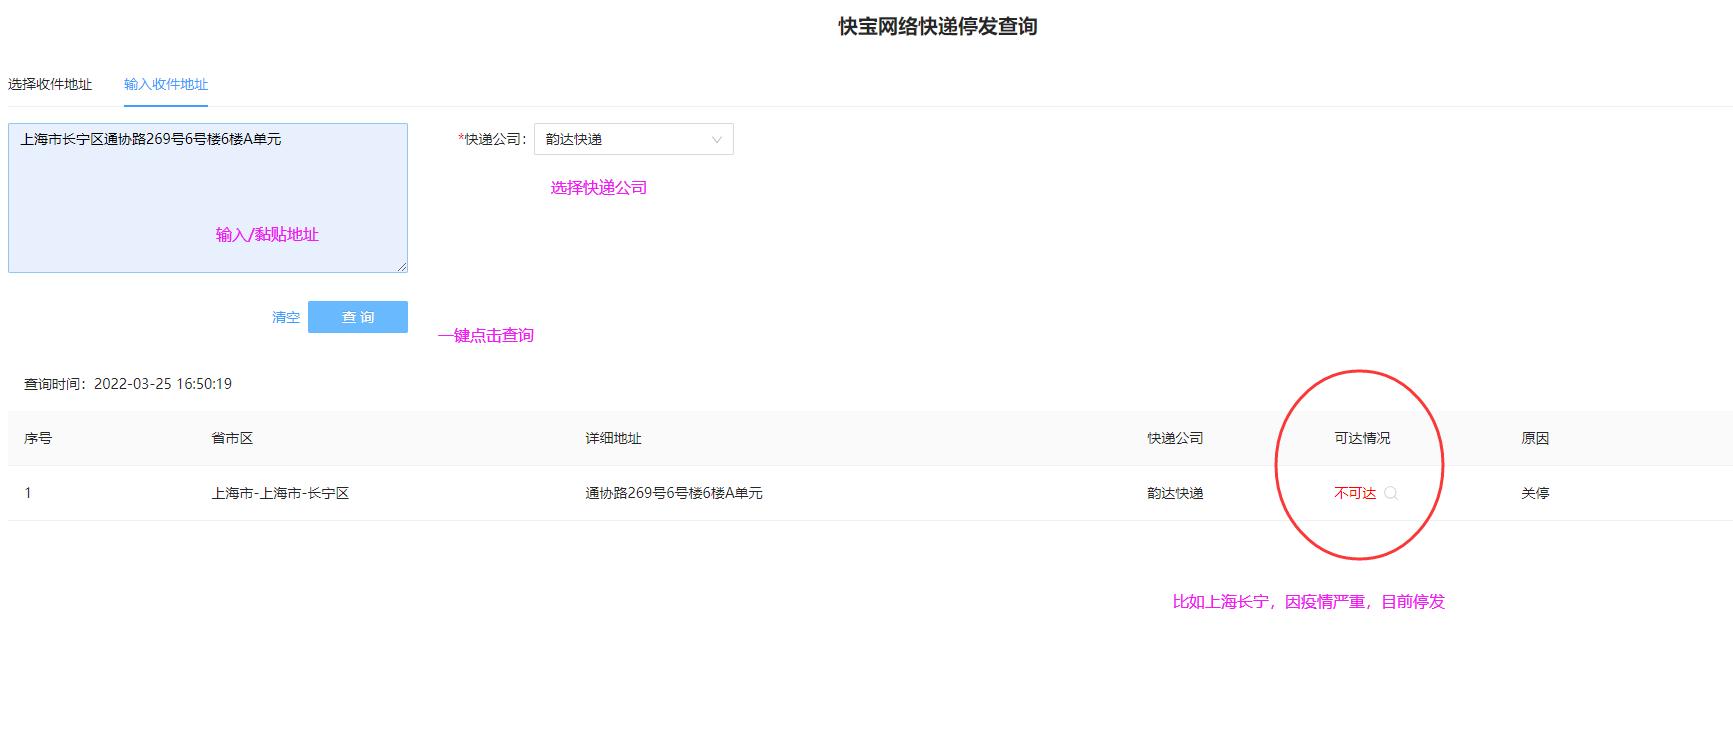The image size is (1733, 755).
Task: Click the row number 1 cell
Action: [x=28, y=493]
